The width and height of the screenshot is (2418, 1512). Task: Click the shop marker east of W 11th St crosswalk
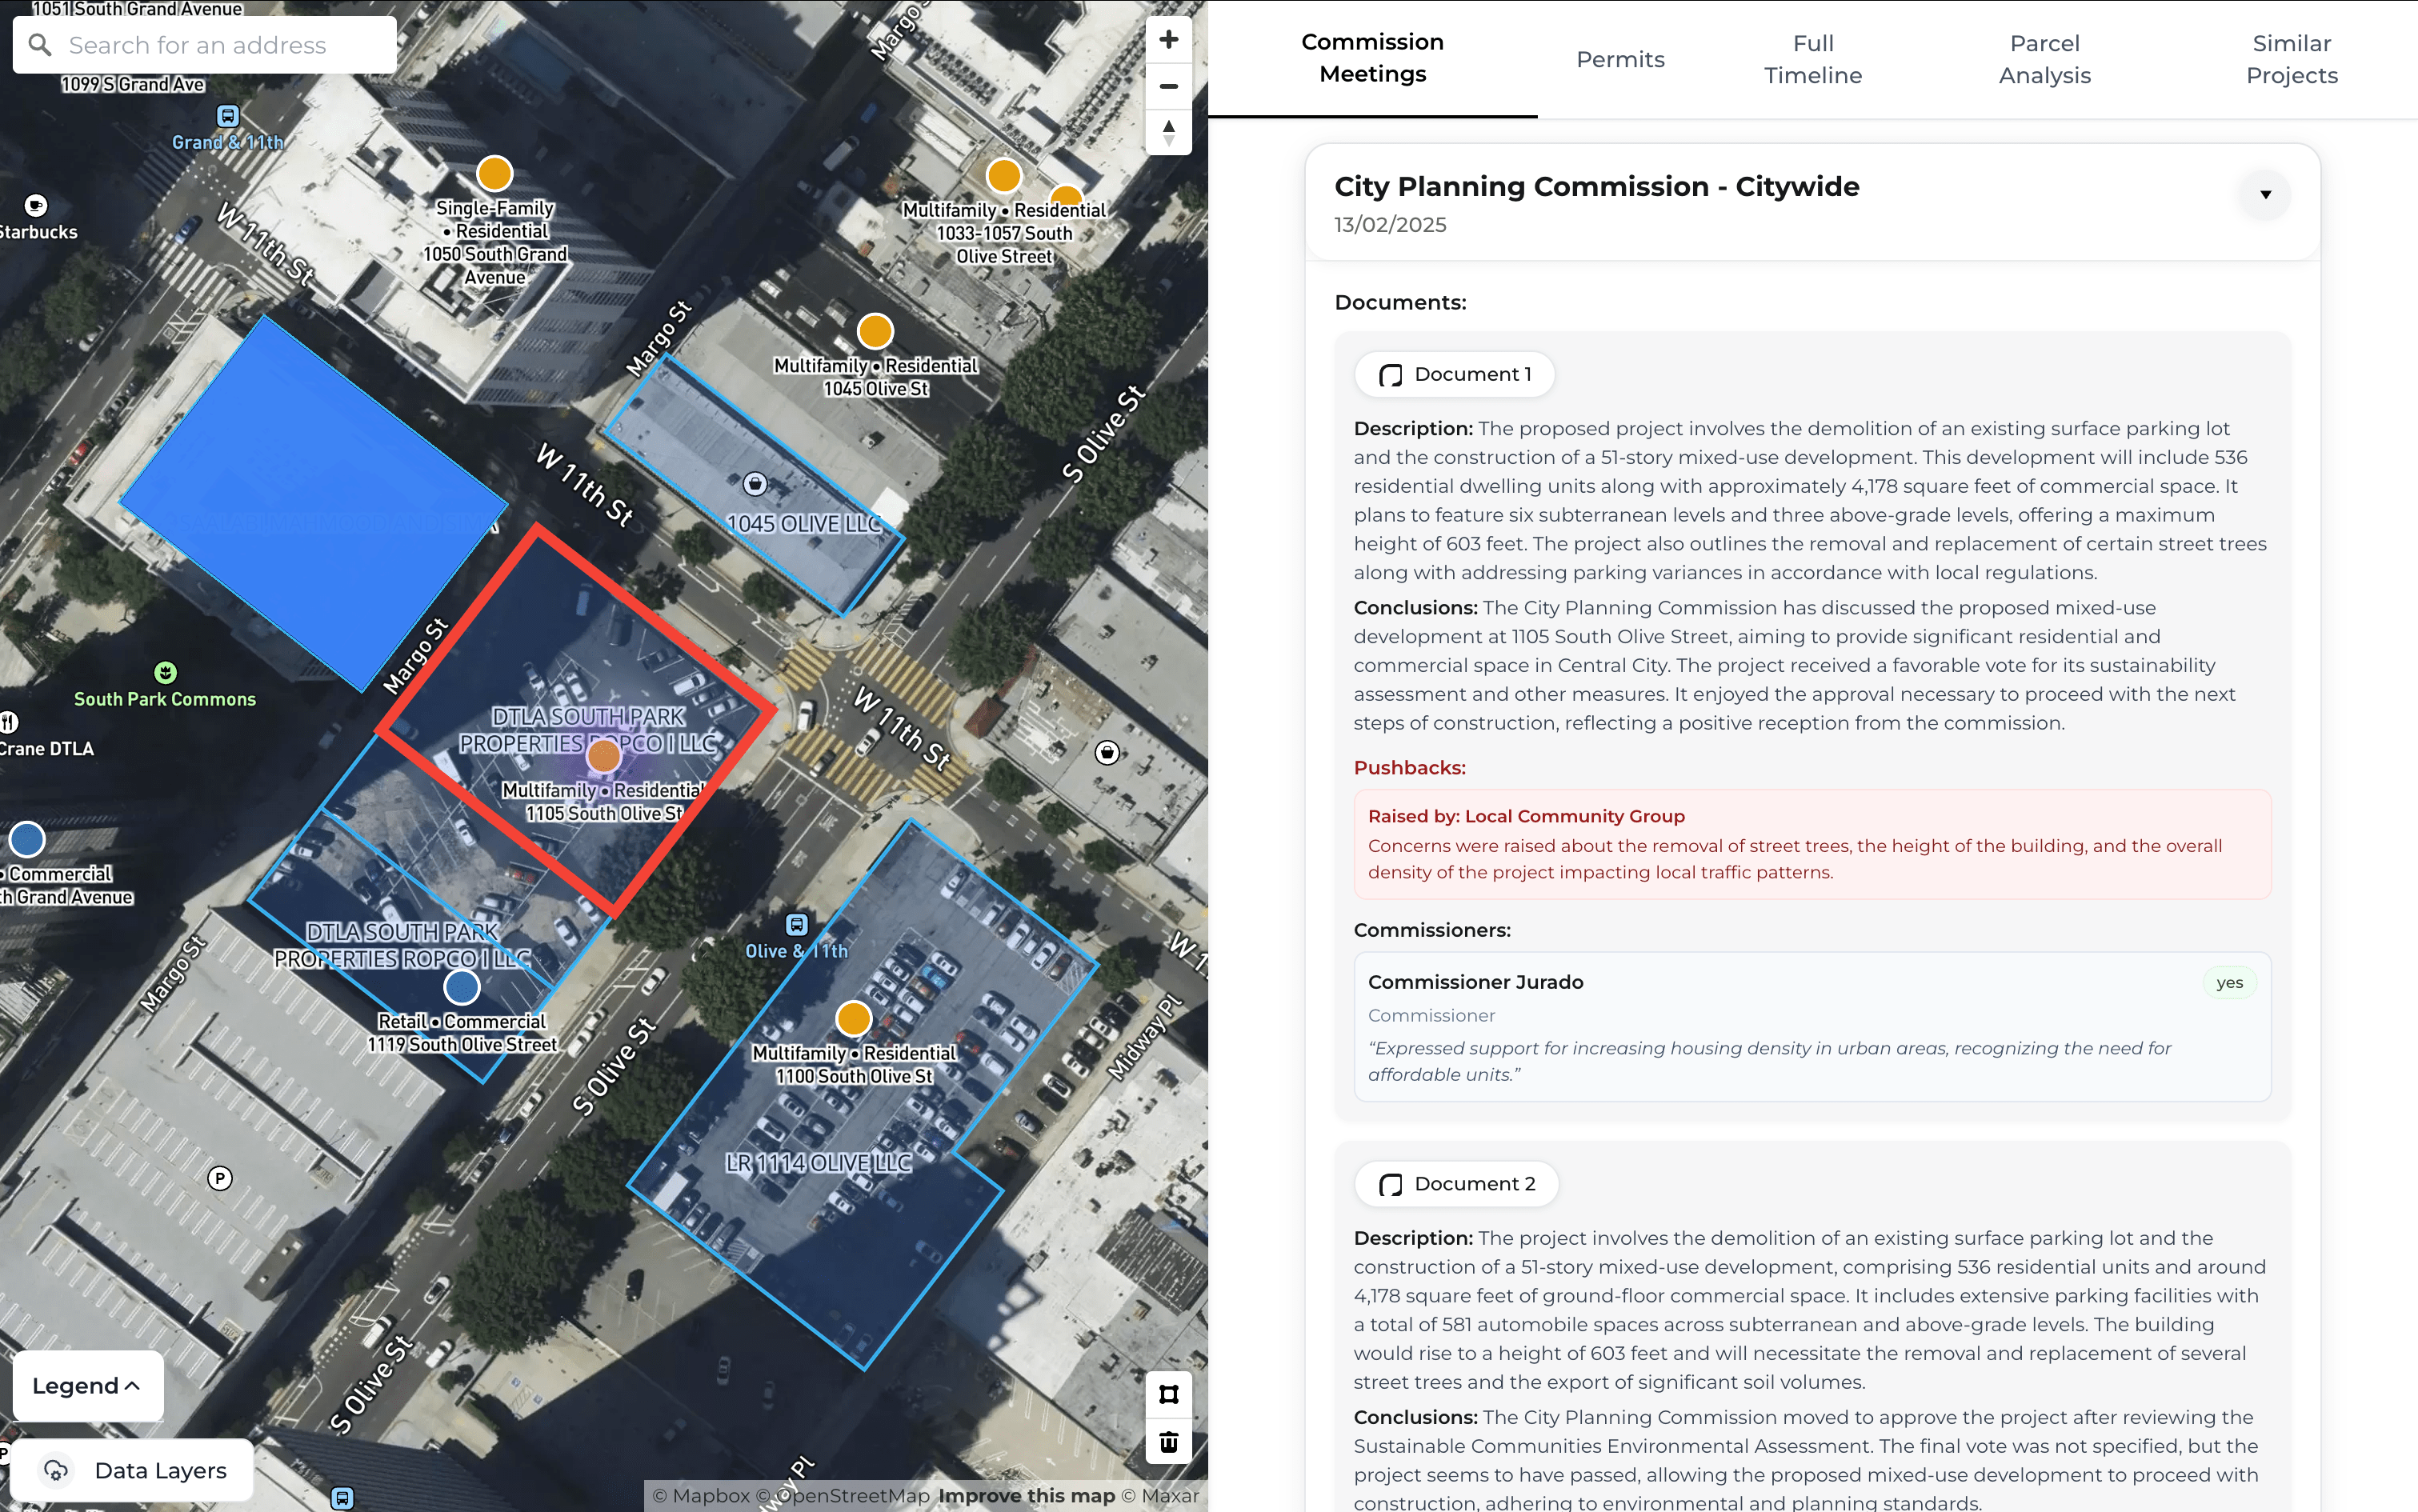pos(1107,753)
